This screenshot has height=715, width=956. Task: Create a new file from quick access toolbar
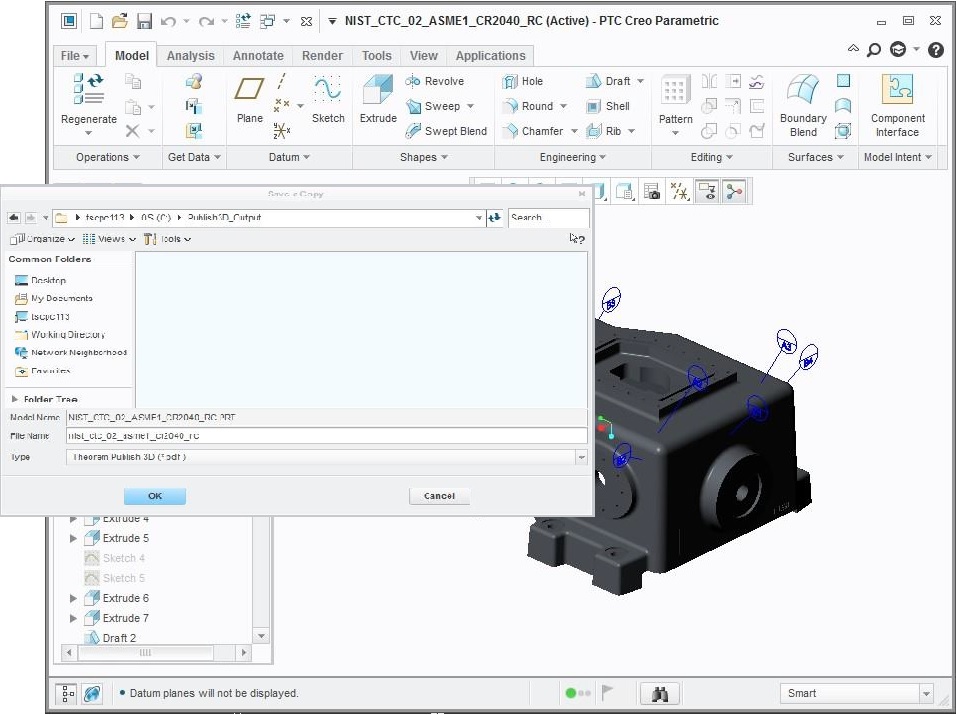coord(96,21)
